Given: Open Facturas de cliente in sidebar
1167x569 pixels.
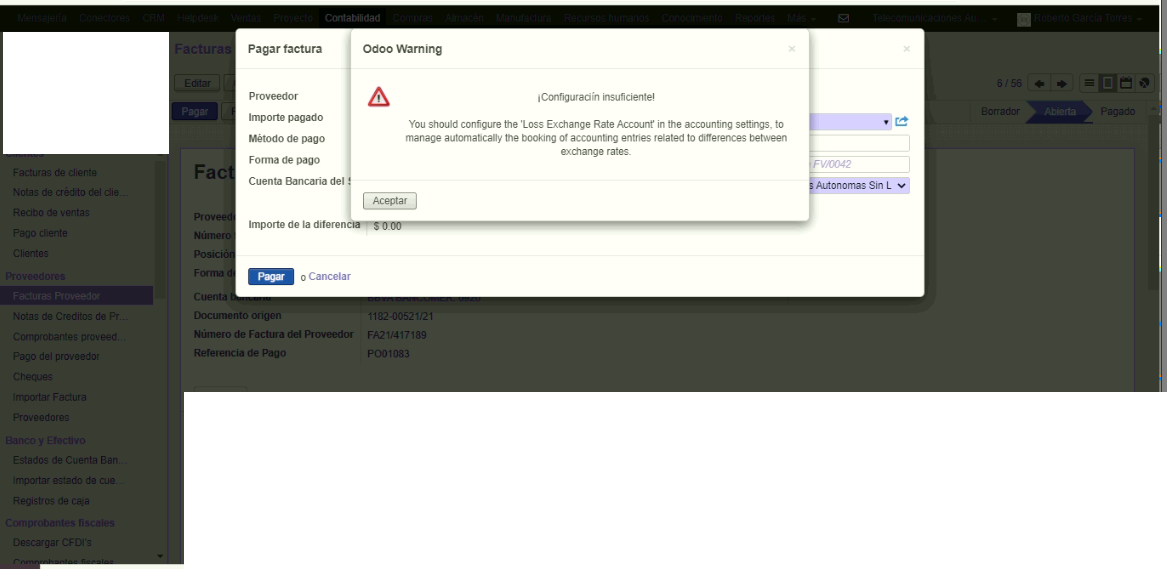Looking at the screenshot, I should click(x=55, y=173).
